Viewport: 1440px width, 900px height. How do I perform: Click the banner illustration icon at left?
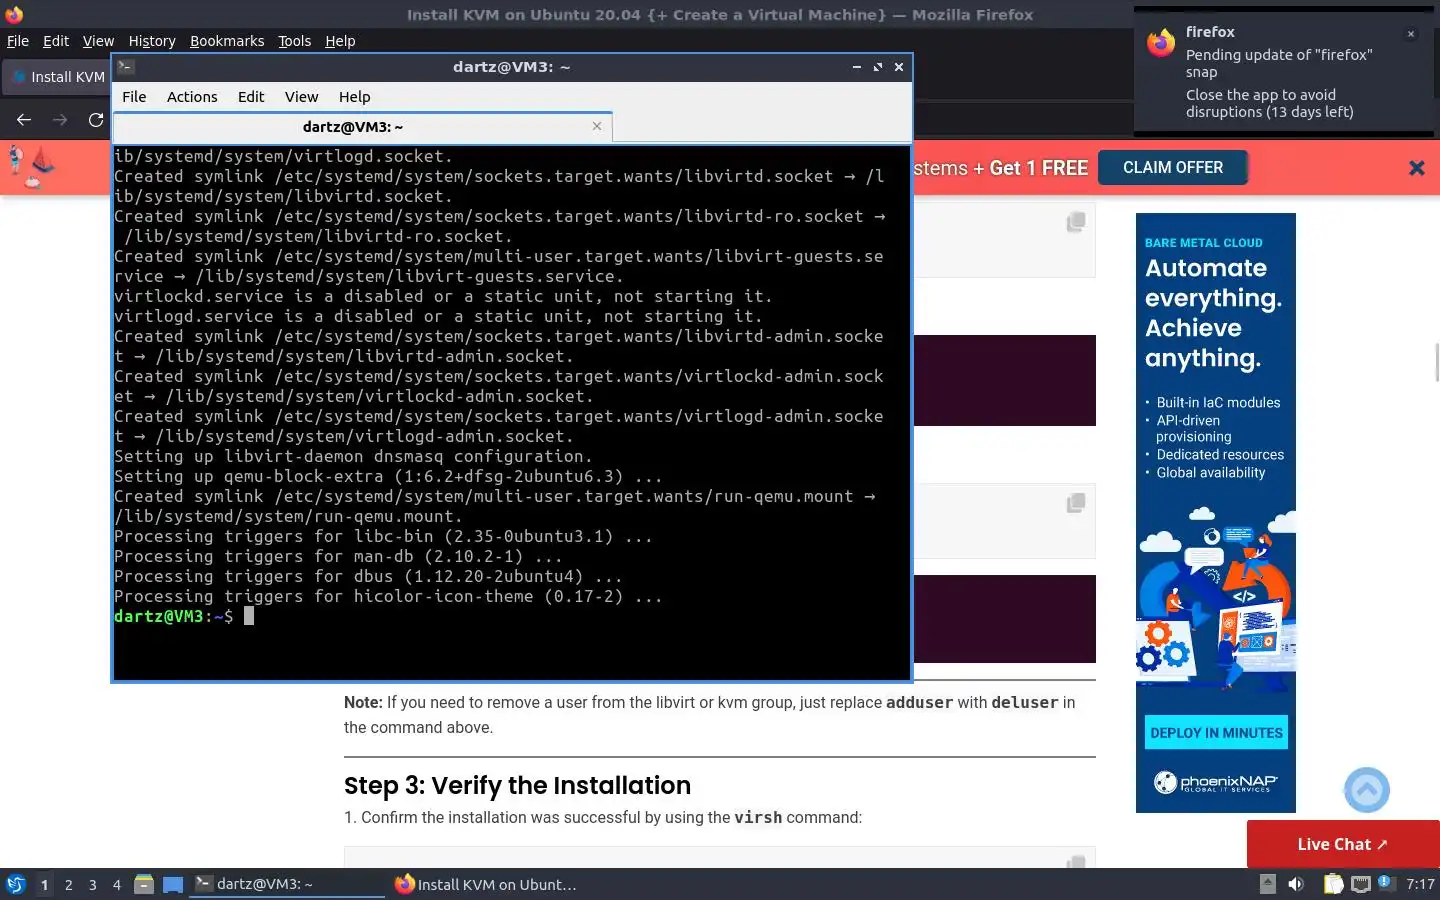click(30, 168)
